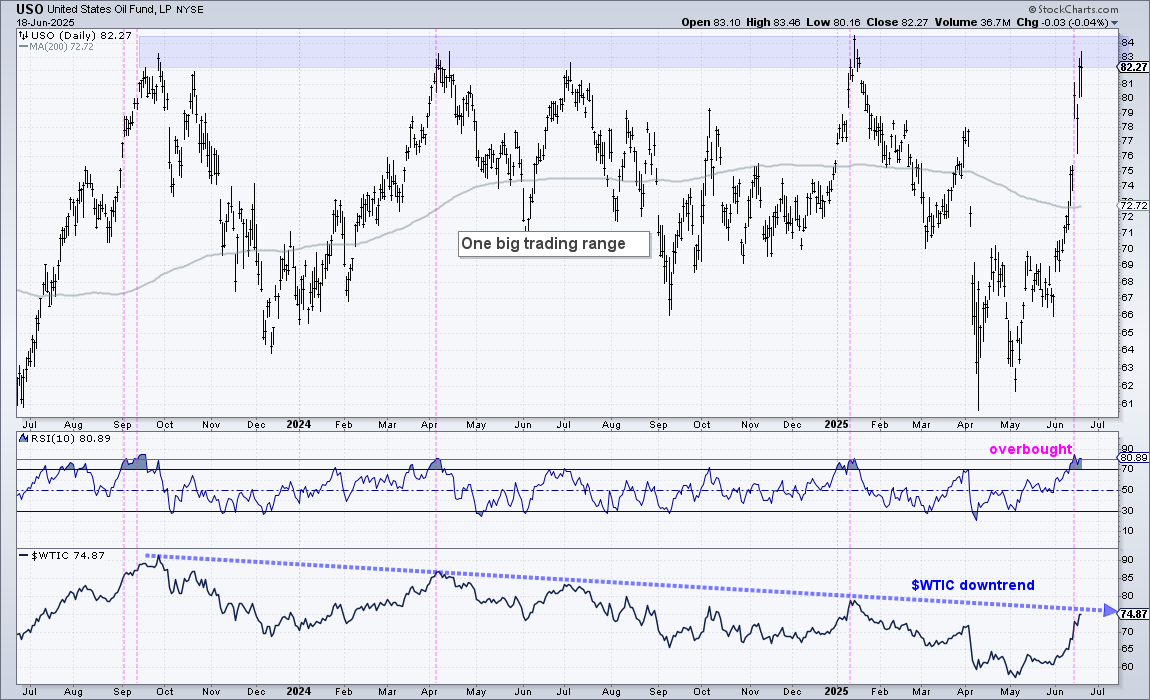Click the 2024 label on bottom time axis

point(299,691)
